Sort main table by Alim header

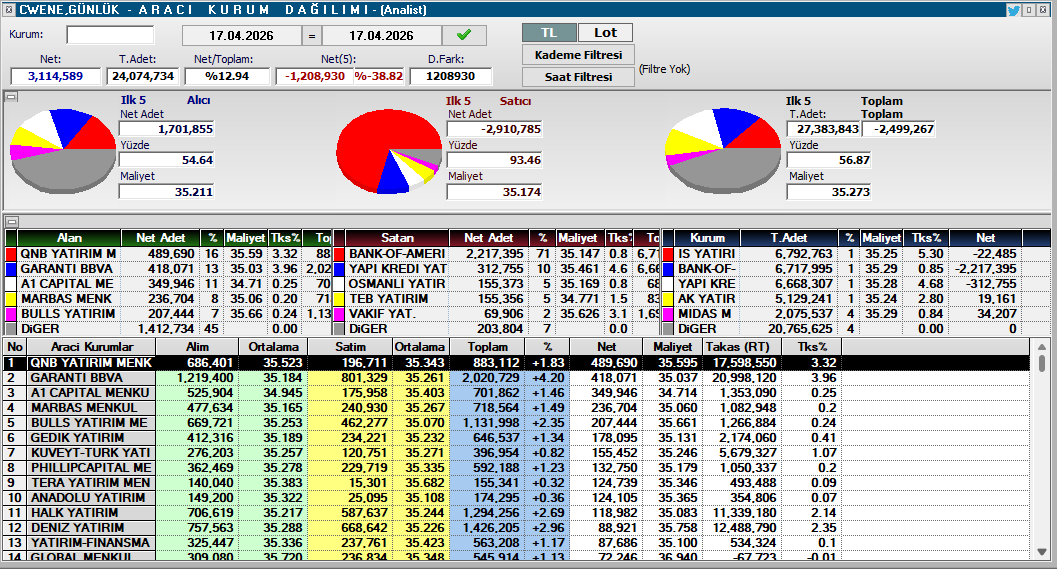tap(197, 347)
